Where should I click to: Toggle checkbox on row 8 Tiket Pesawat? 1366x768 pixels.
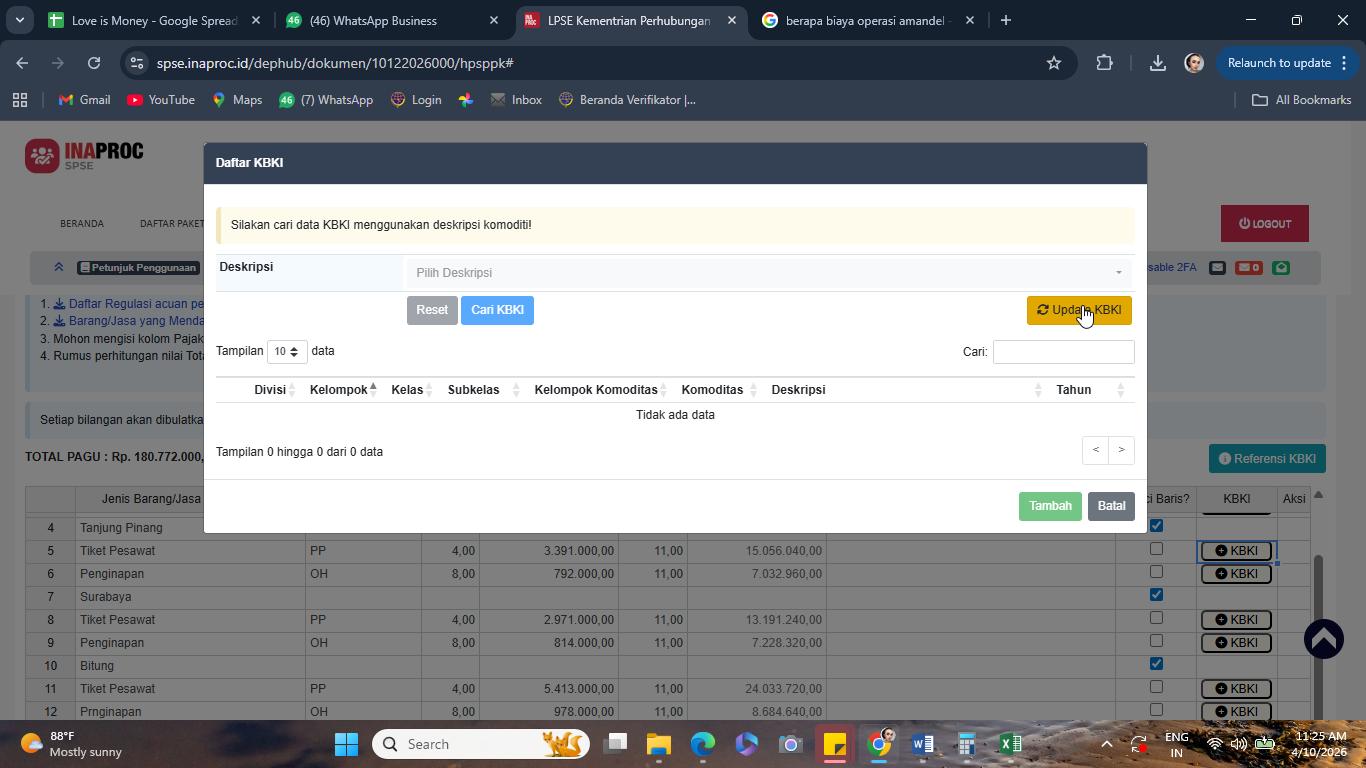(1156, 618)
